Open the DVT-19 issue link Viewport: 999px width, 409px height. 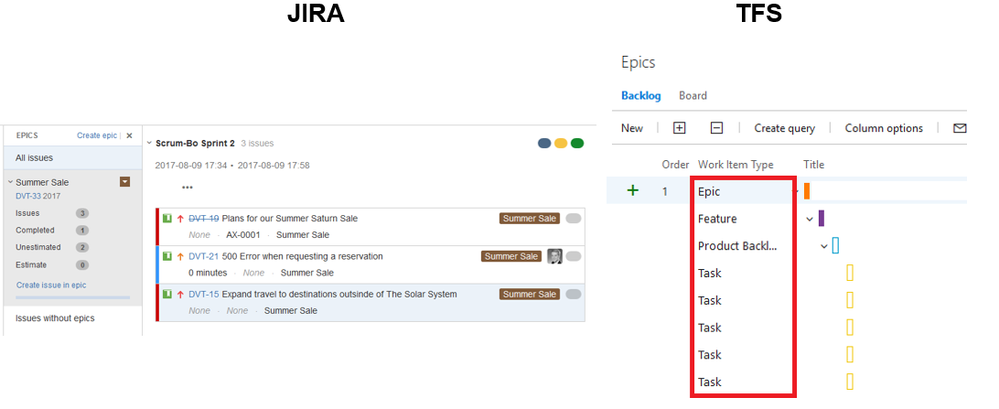click(204, 219)
